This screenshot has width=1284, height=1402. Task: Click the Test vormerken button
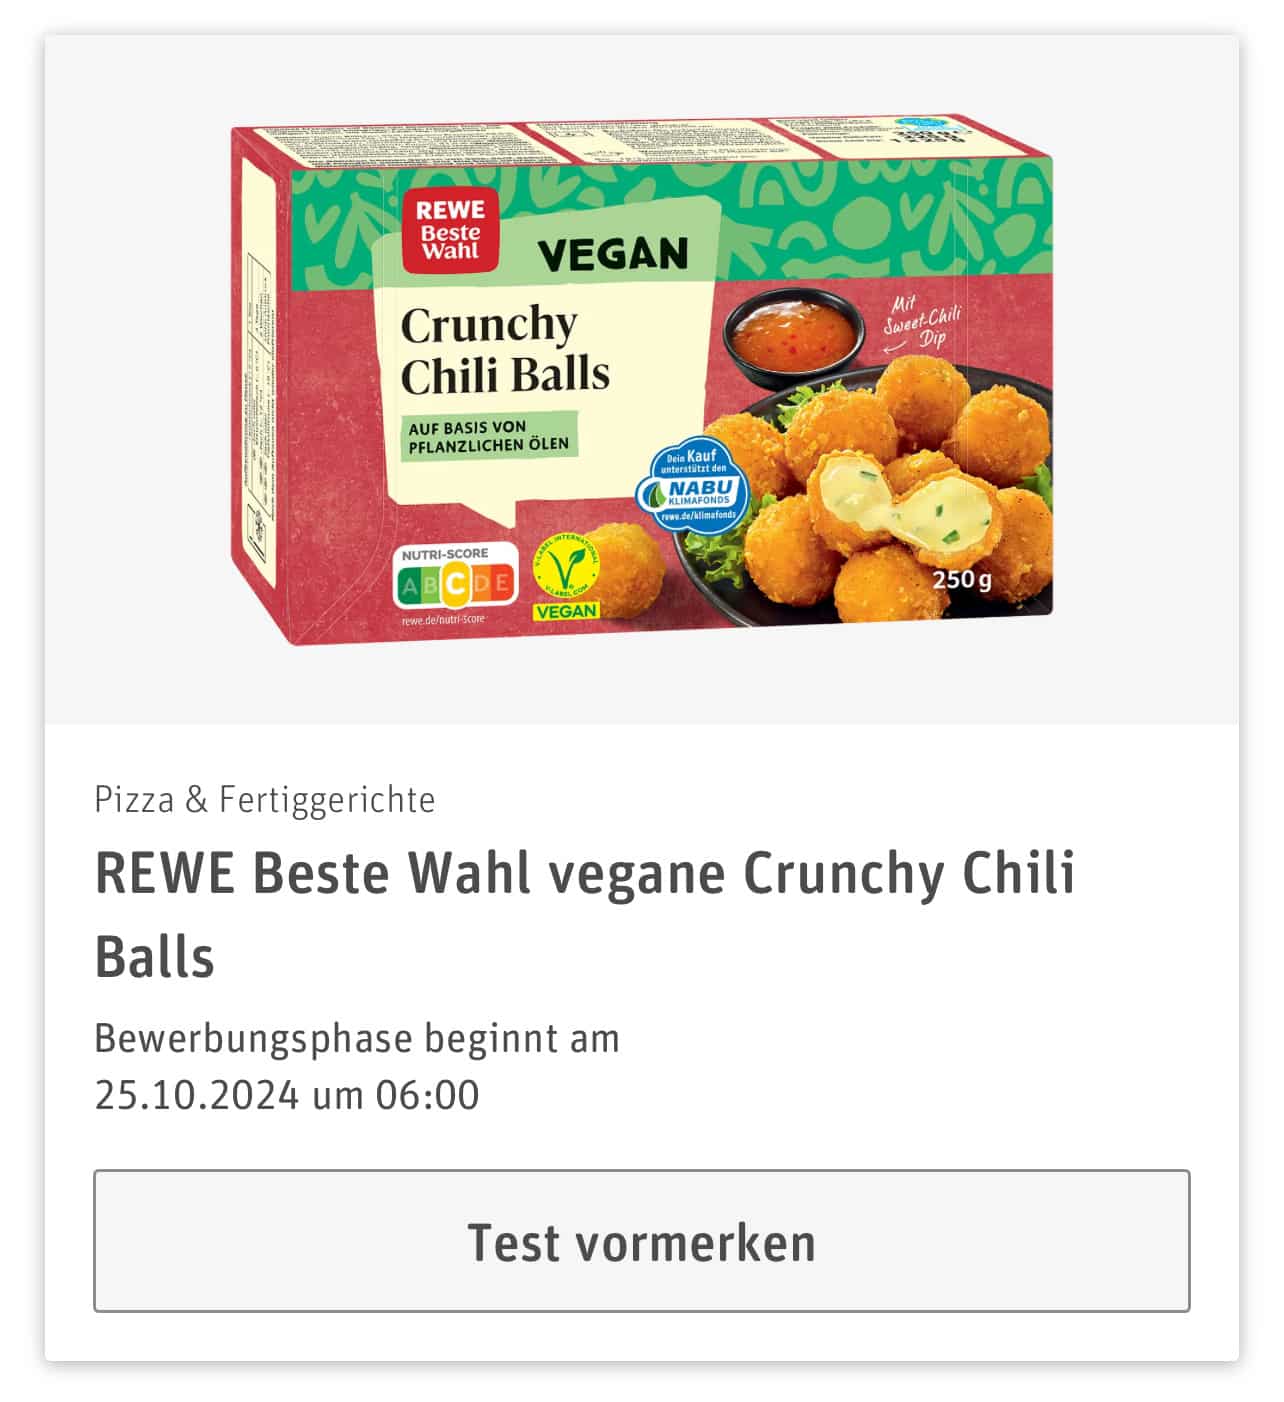coord(641,1240)
